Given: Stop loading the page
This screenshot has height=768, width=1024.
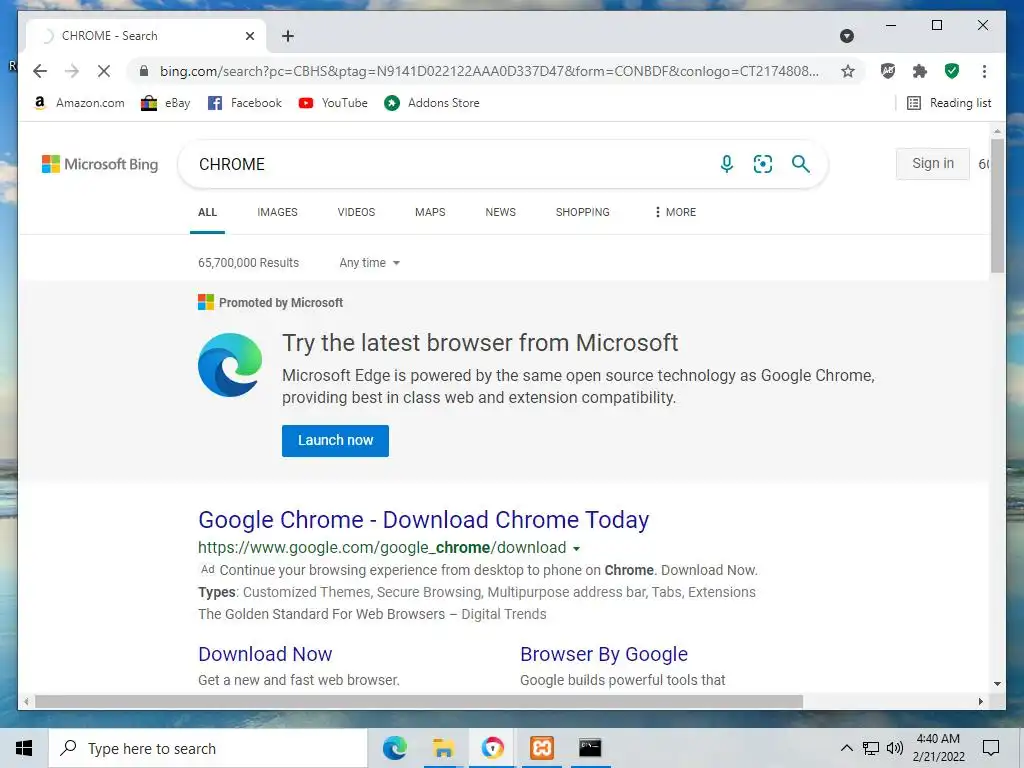Looking at the screenshot, I should (x=104, y=71).
